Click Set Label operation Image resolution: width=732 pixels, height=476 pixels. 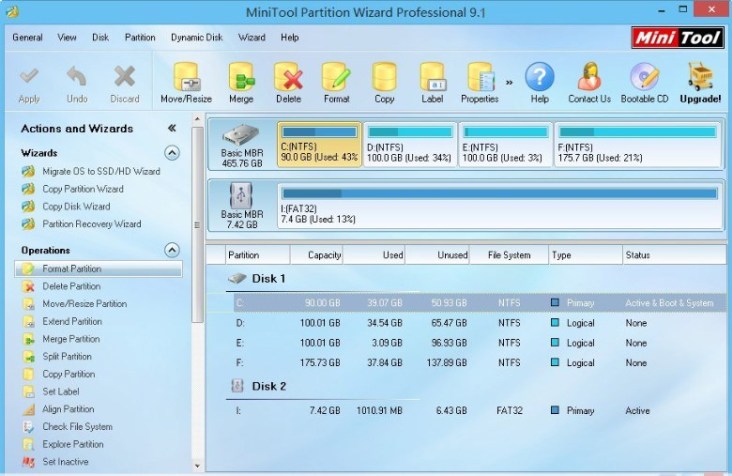click(61, 392)
